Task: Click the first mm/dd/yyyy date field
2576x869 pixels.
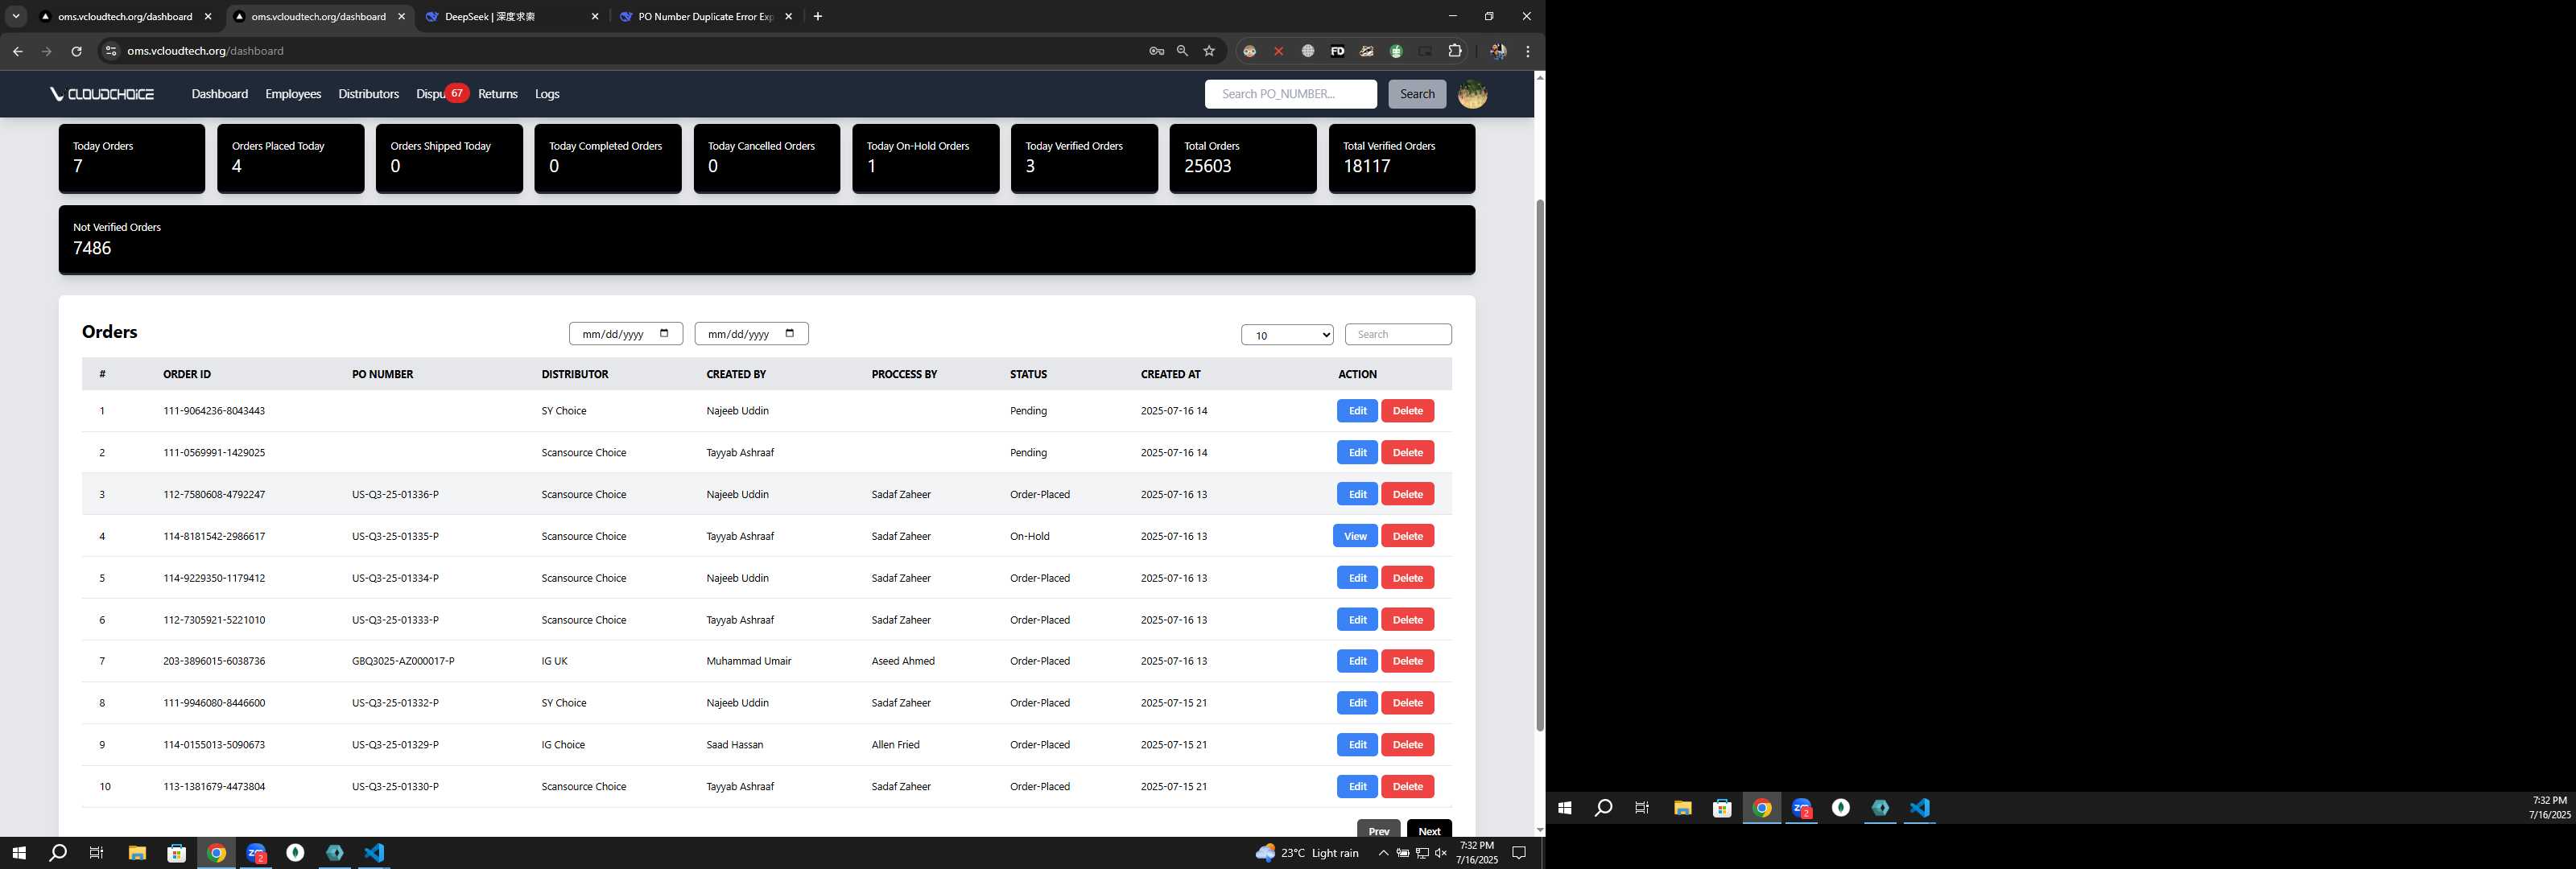Action: (x=625, y=334)
